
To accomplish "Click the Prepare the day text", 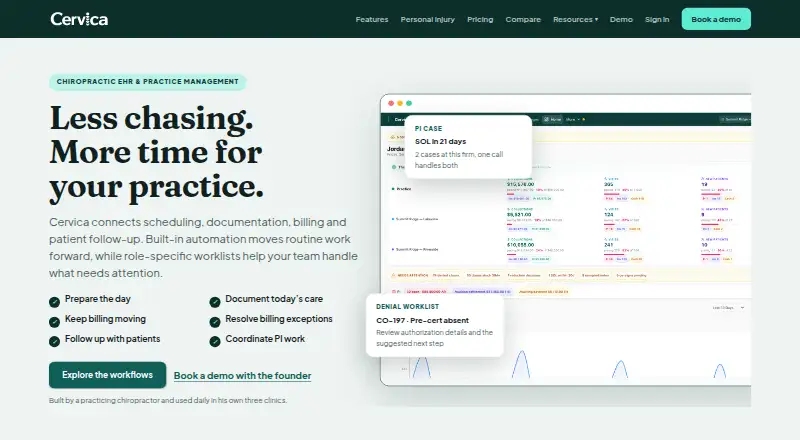I will pyautogui.click(x=97, y=299).
